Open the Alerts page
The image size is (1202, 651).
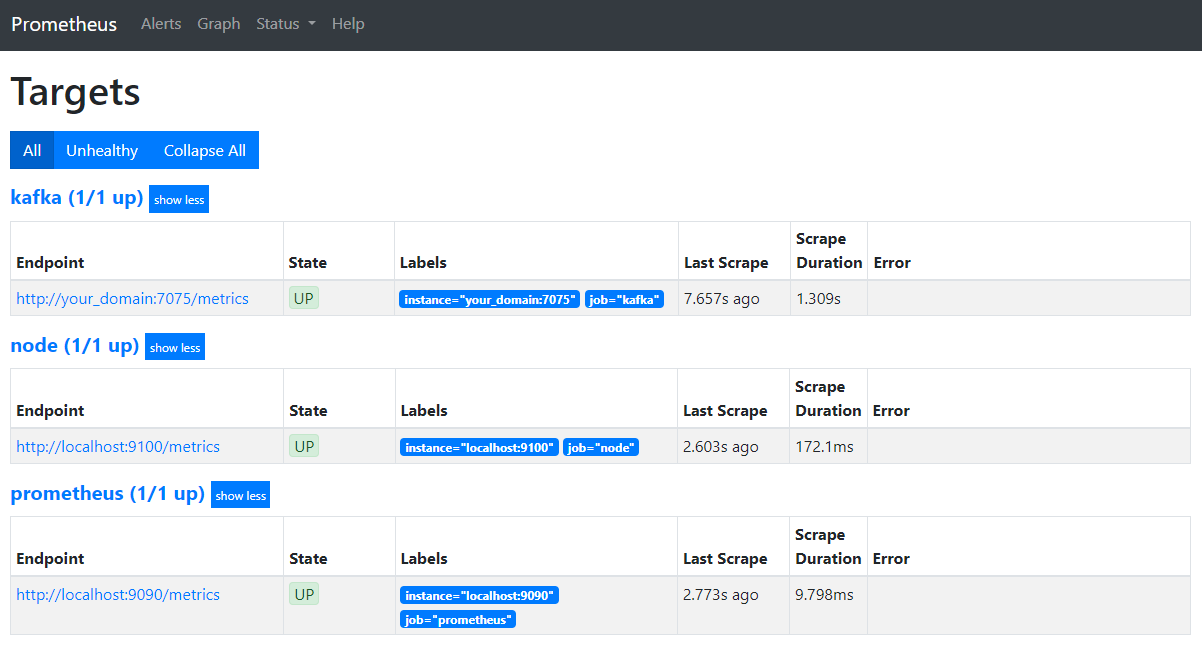pyautogui.click(x=161, y=24)
